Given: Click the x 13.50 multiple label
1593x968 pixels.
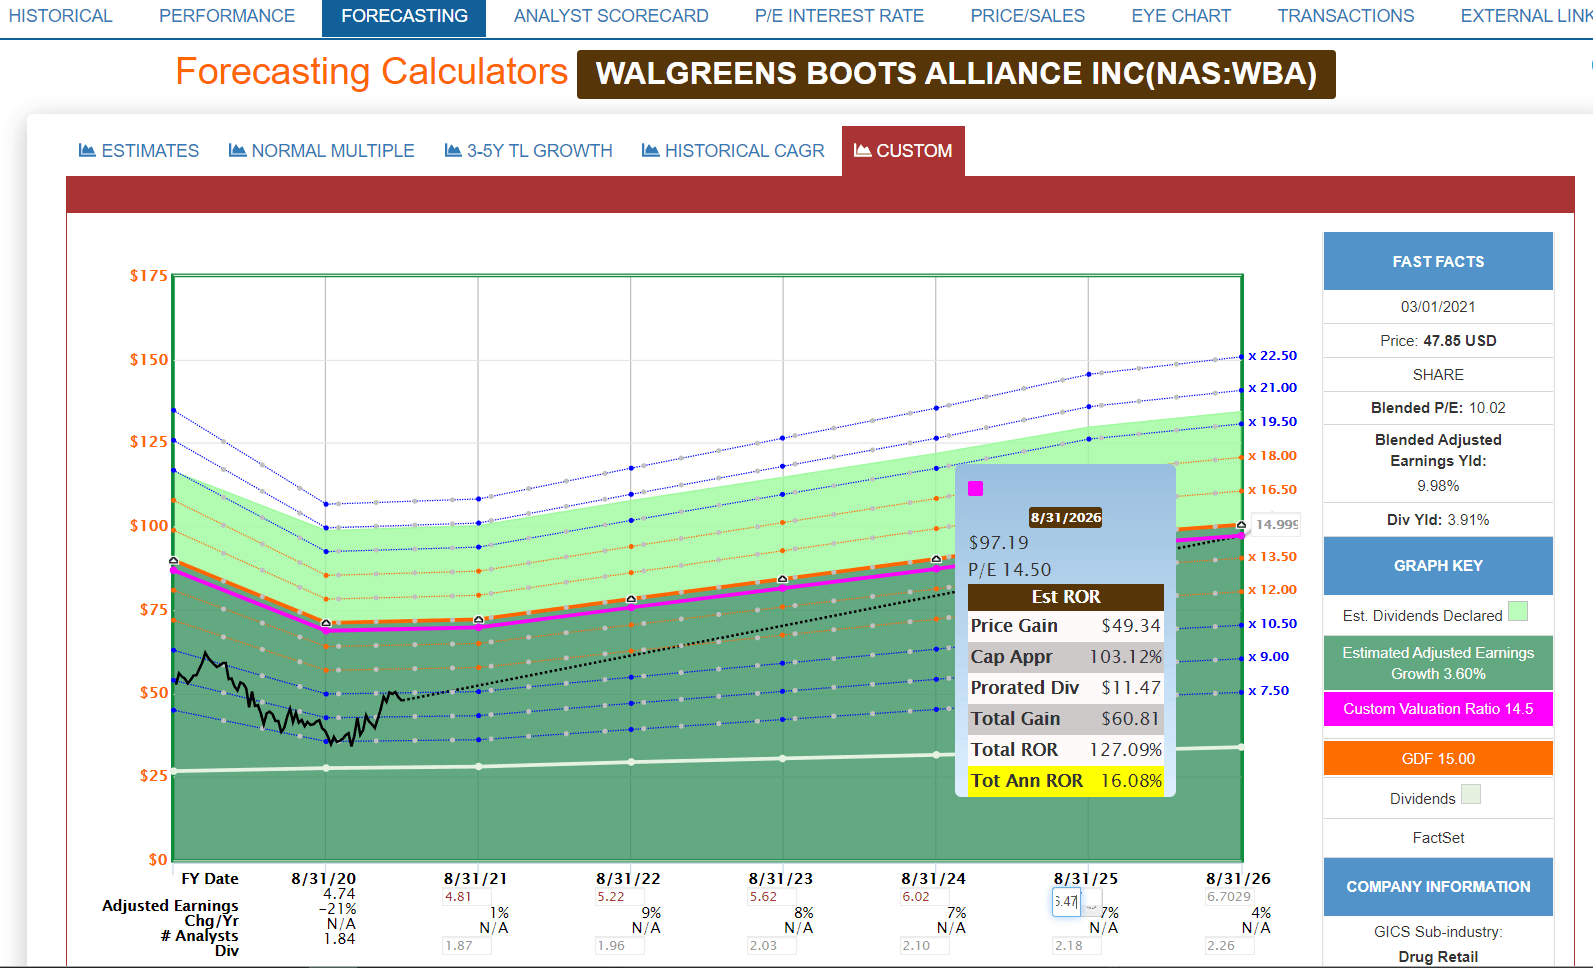Looking at the screenshot, I should coord(1272,556).
